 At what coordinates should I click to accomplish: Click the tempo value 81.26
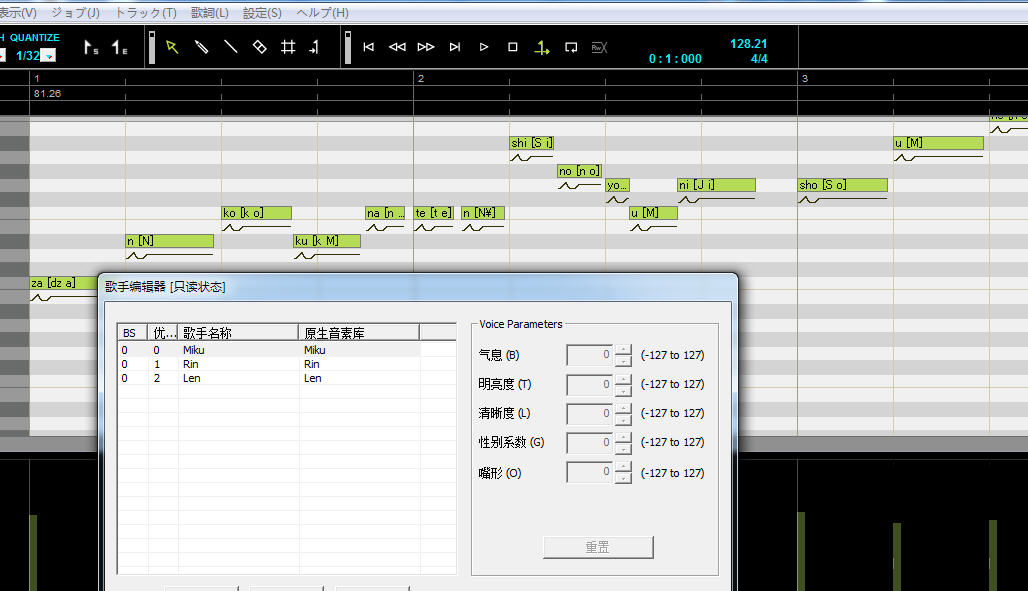click(47, 93)
